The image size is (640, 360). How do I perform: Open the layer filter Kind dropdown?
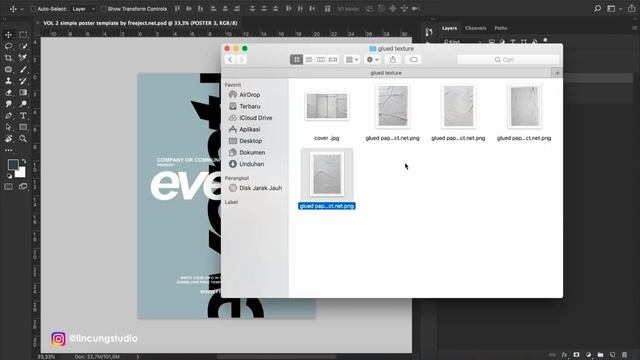coord(462,42)
